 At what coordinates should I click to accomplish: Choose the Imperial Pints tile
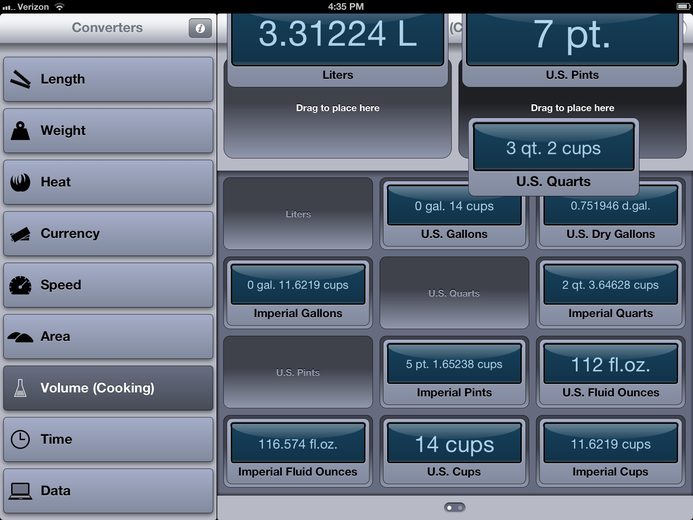point(454,372)
